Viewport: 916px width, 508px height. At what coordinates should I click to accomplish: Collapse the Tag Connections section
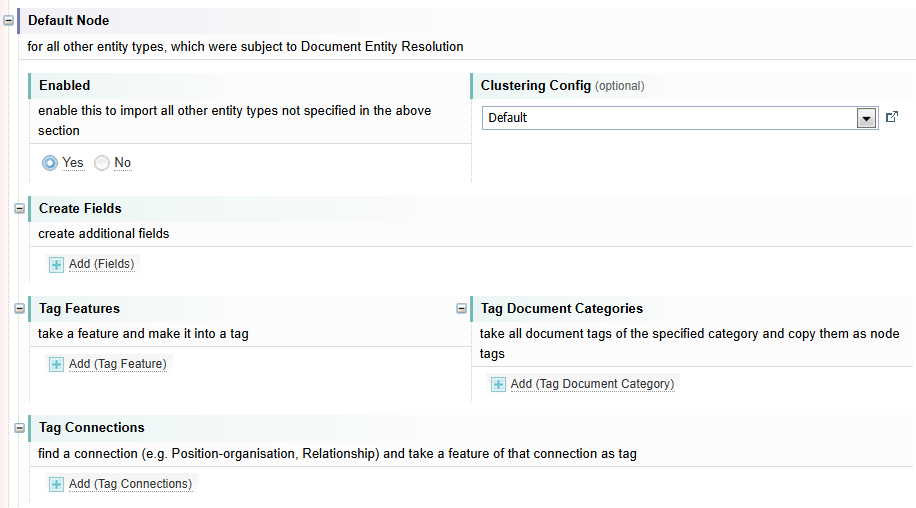20,428
